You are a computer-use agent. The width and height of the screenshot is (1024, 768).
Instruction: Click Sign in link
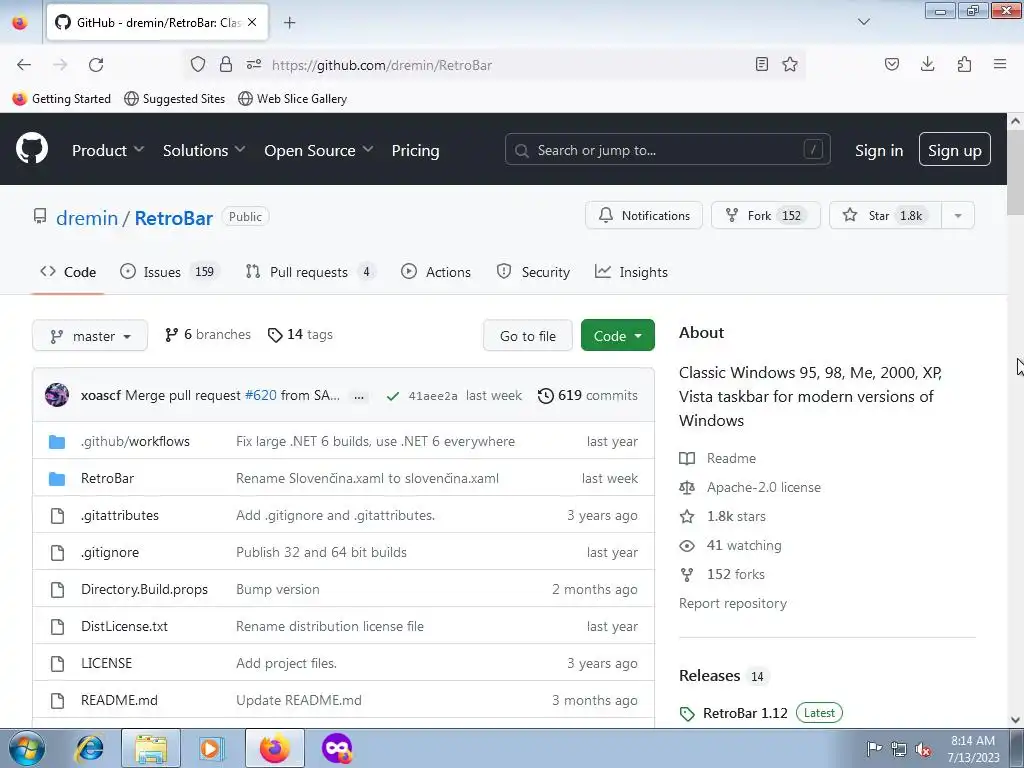coord(879,150)
